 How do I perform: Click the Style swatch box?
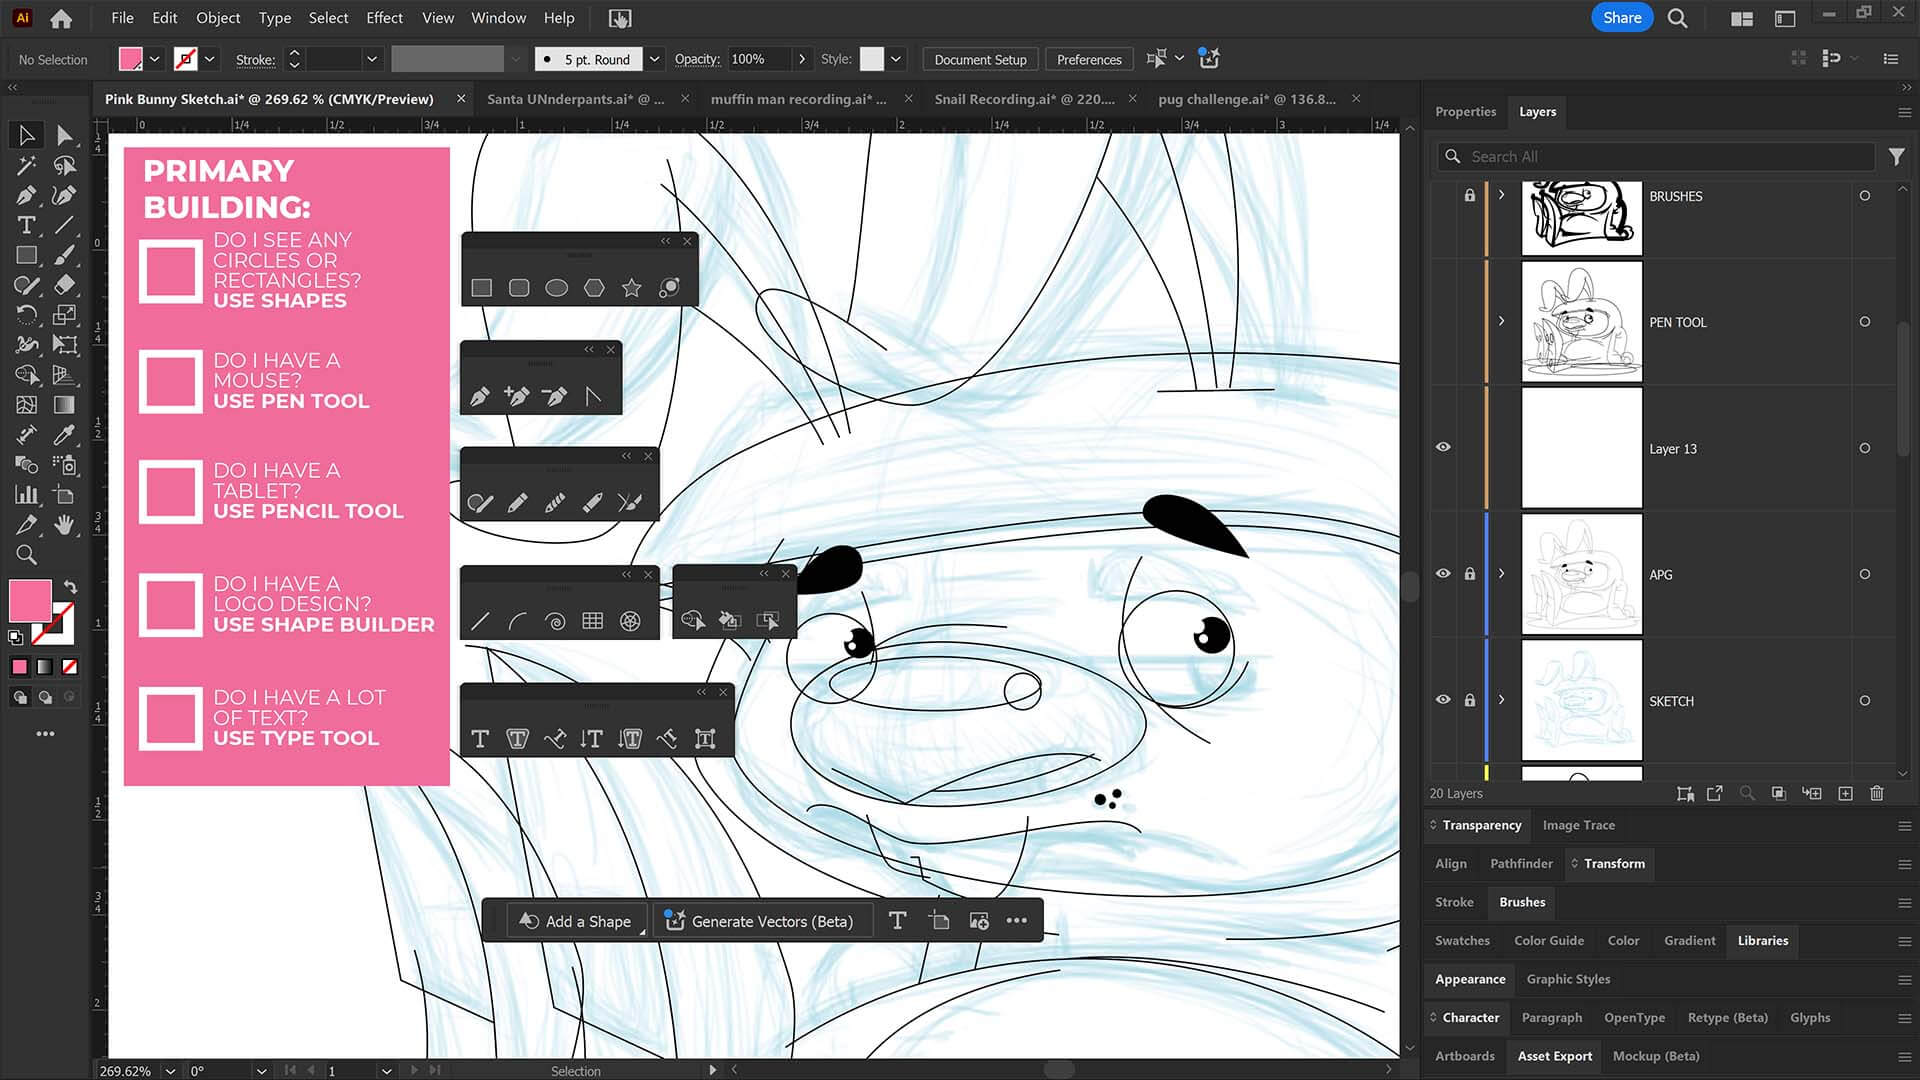tap(871, 59)
